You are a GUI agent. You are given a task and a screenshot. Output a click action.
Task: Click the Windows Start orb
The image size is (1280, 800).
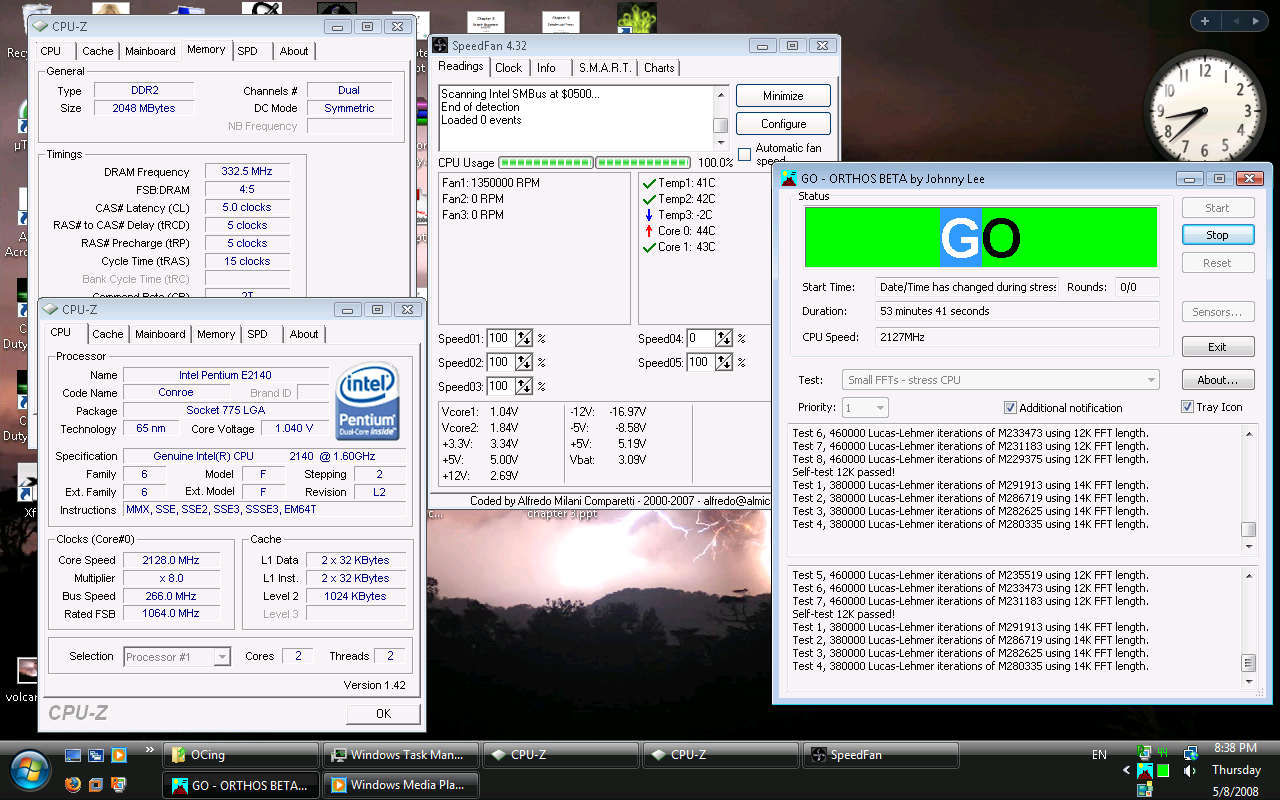(29, 768)
